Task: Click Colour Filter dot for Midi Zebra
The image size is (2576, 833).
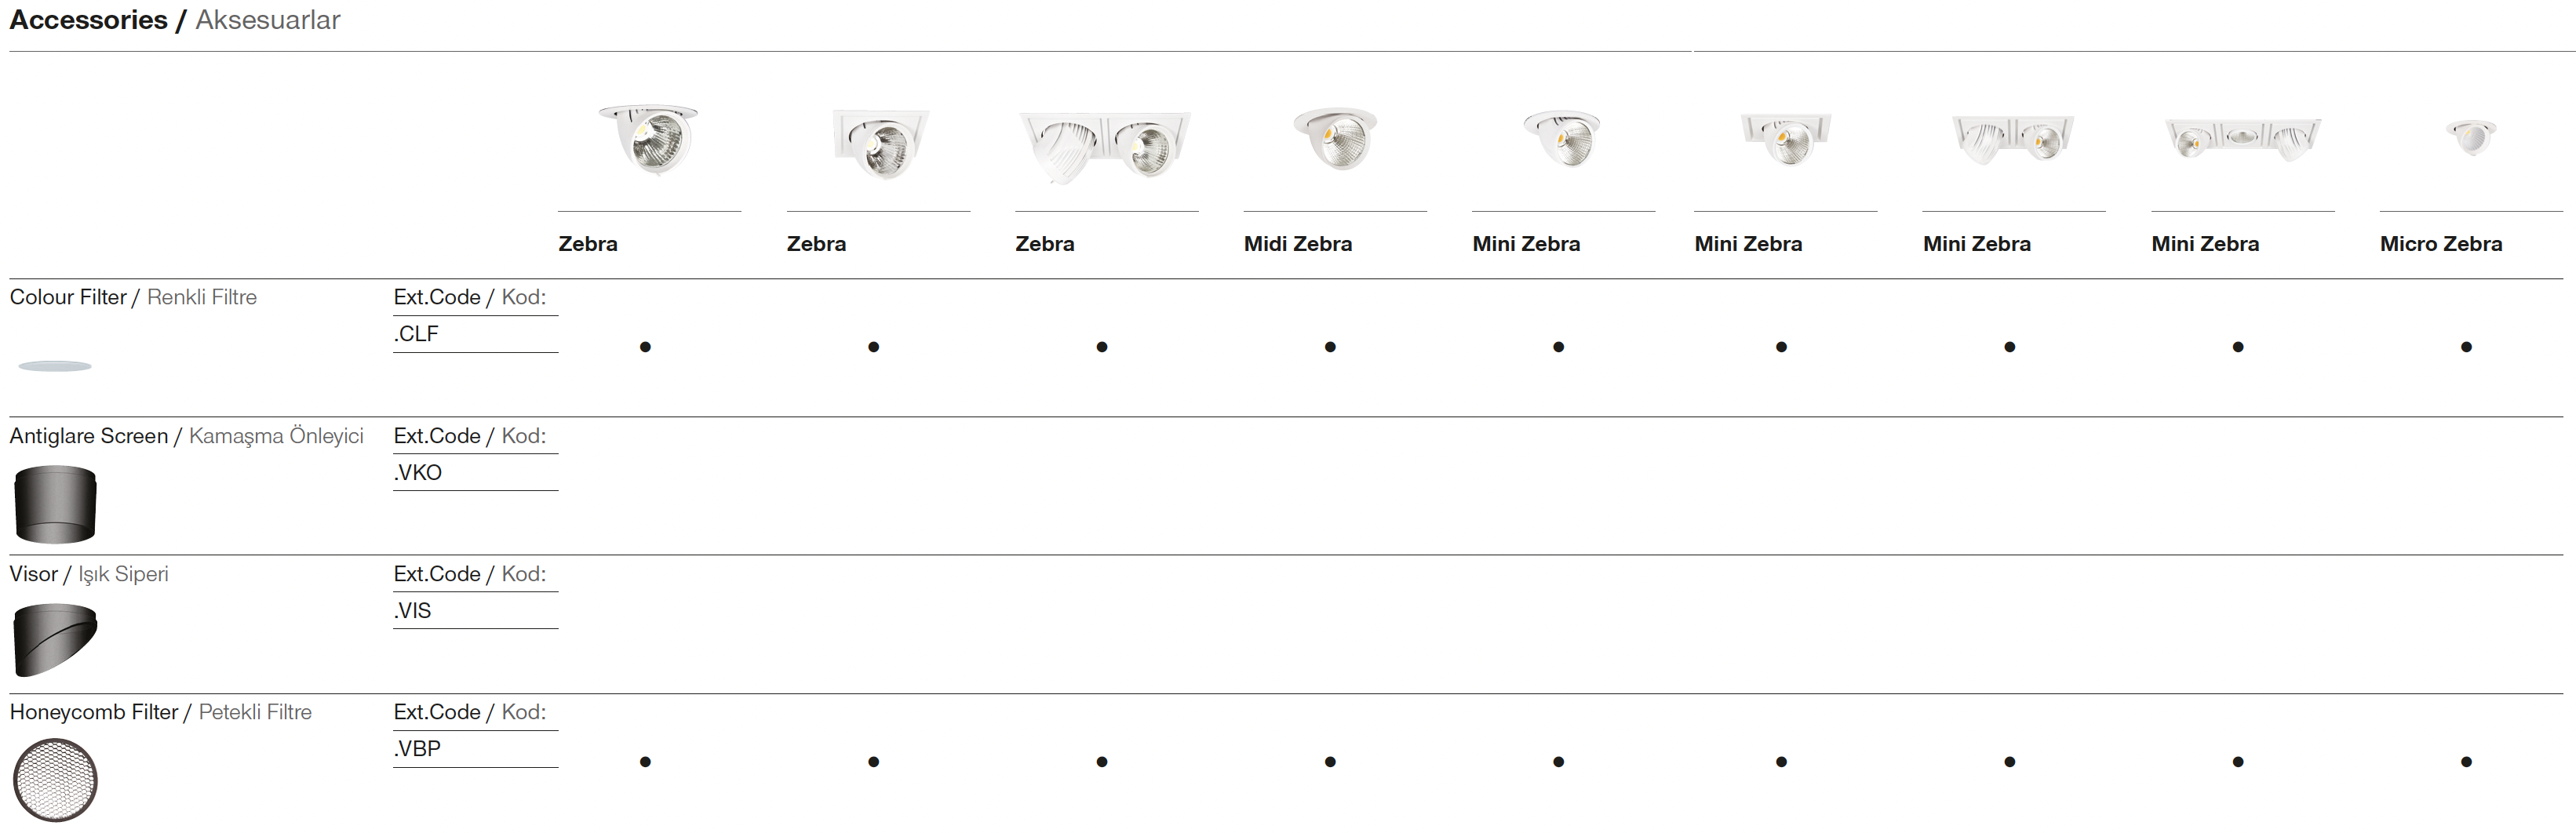Action: 1330,347
